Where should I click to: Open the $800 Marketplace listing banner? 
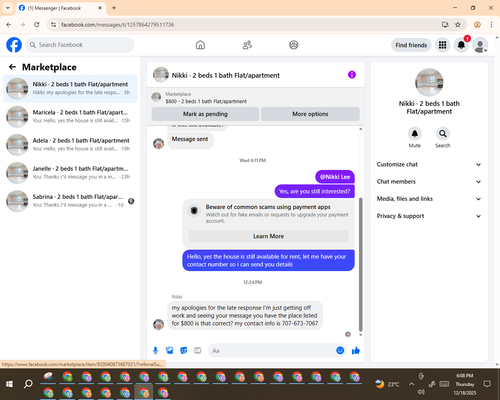[x=256, y=98]
